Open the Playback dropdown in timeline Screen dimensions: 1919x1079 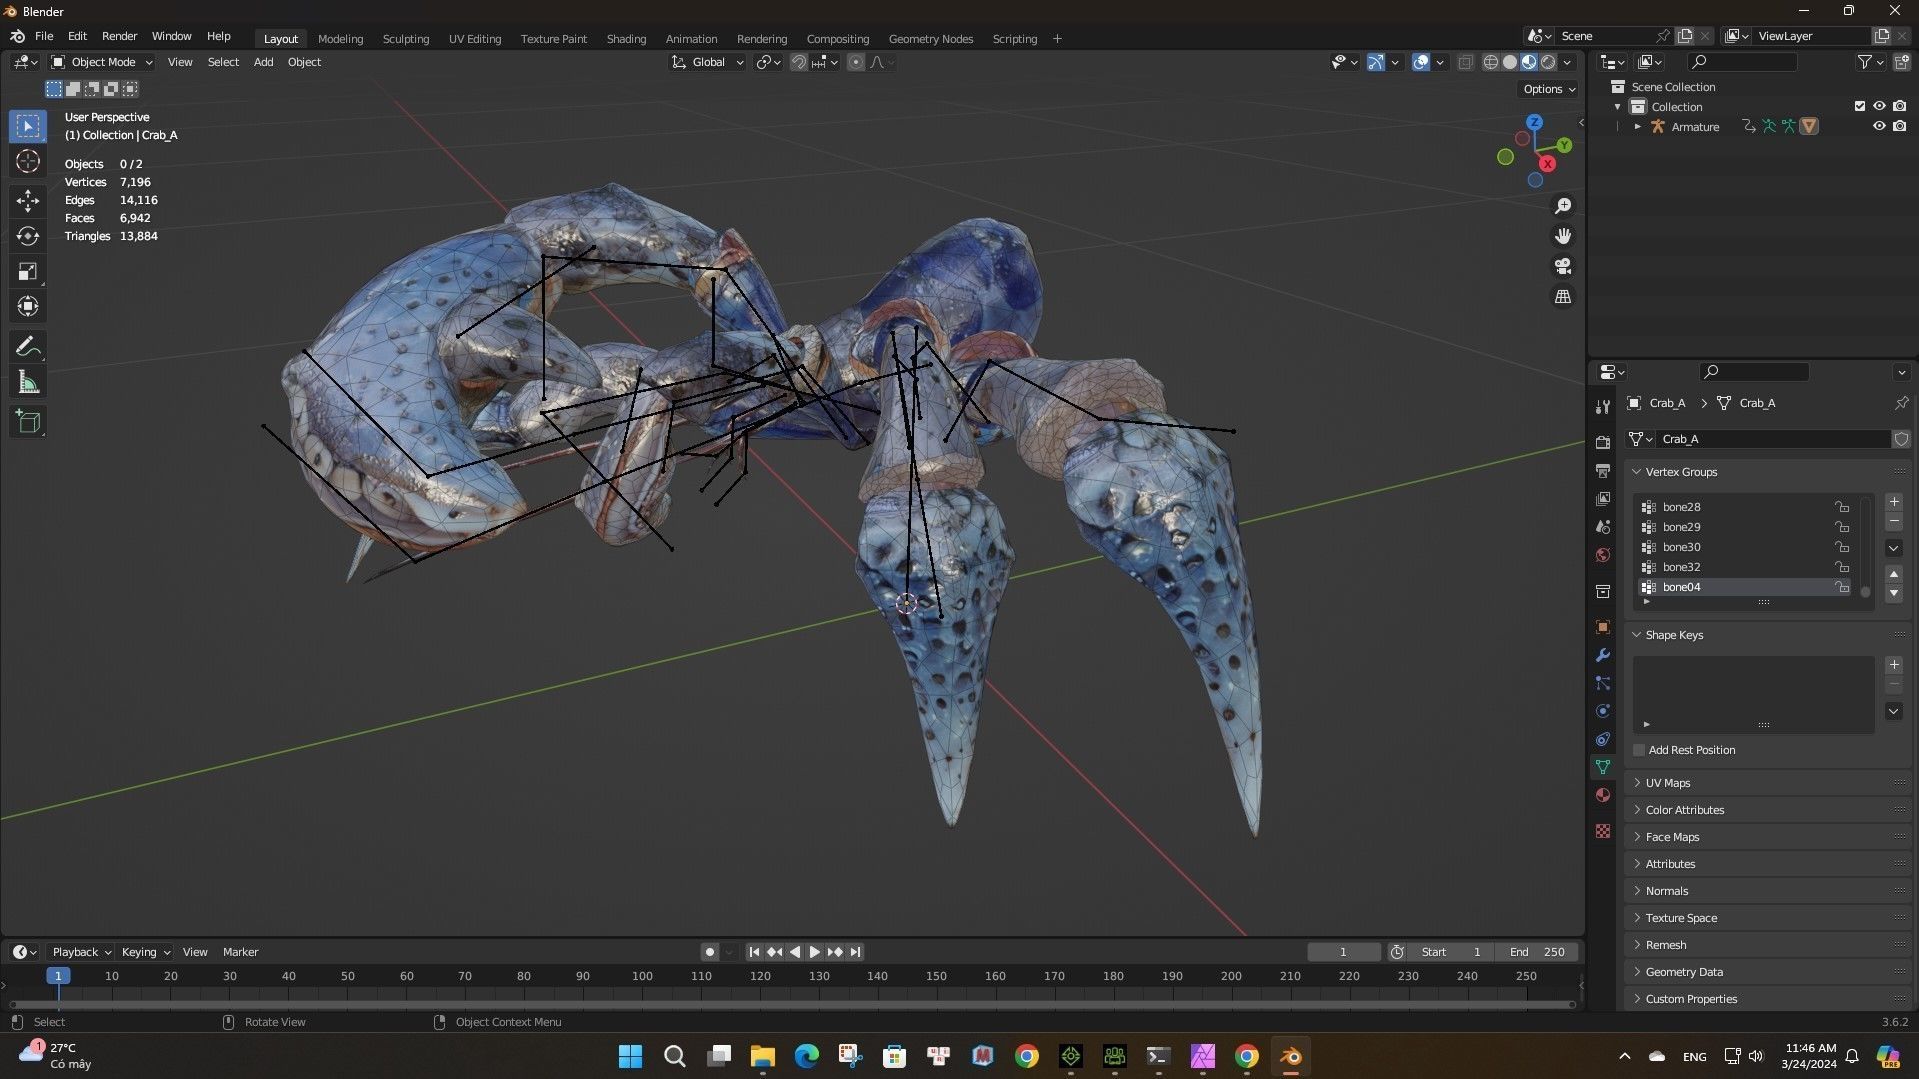coord(81,952)
